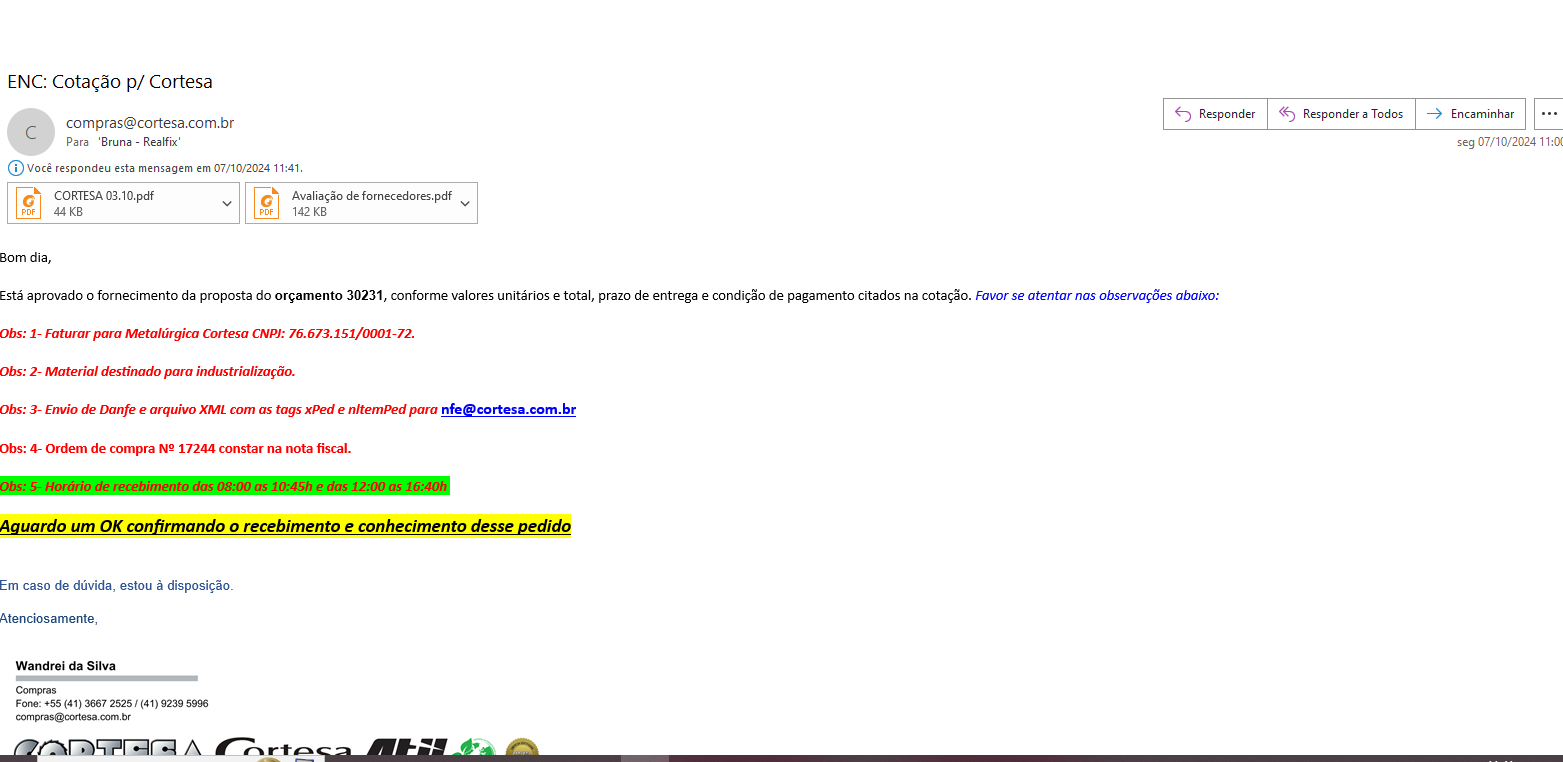This screenshot has height=762, width=1563.
Task: Click PDF icon of CORTESA 03.10.pdf
Action: [29, 203]
